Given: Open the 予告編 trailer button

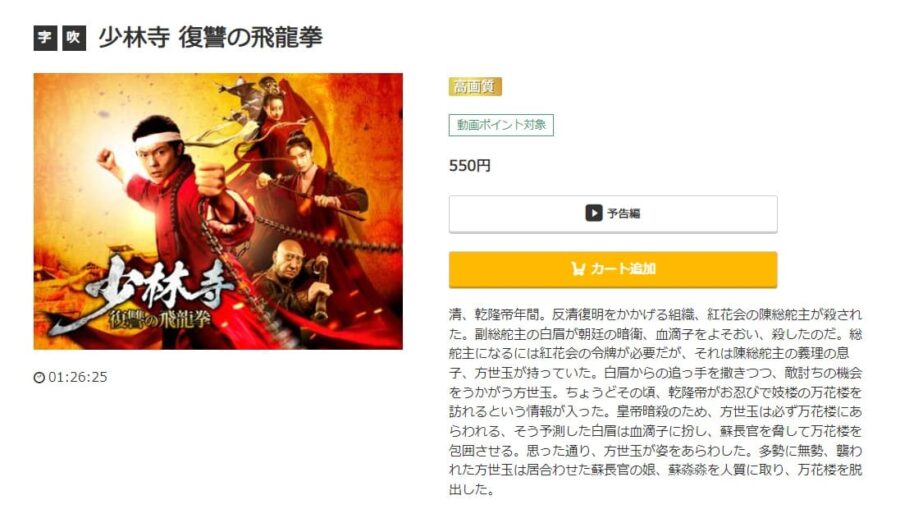Looking at the screenshot, I should tap(613, 214).
